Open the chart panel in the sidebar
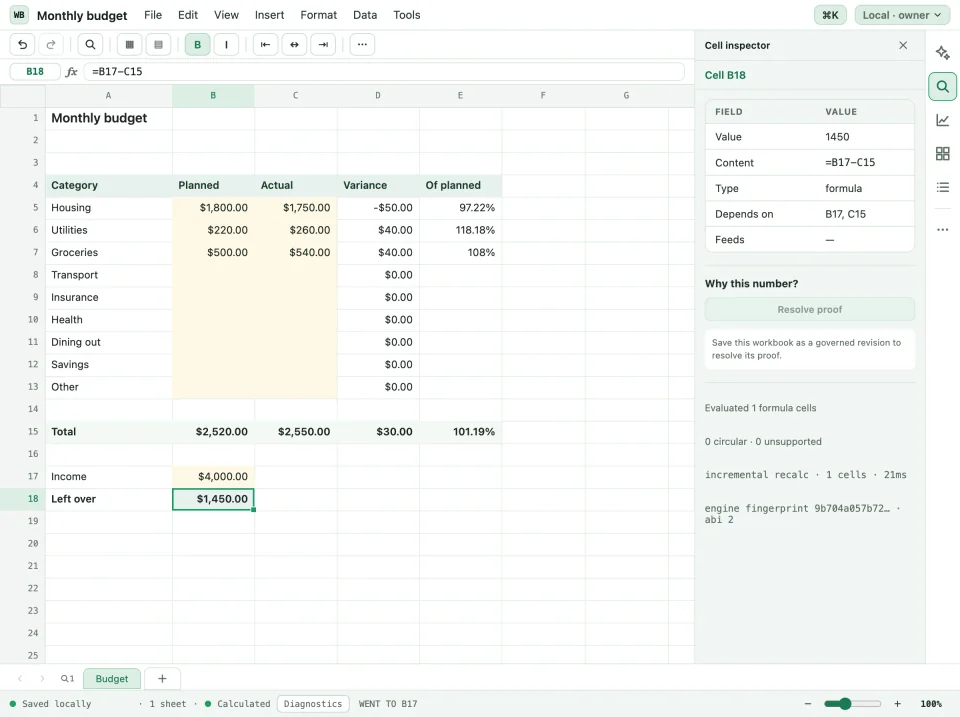960x717 pixels. coord(942,120)
